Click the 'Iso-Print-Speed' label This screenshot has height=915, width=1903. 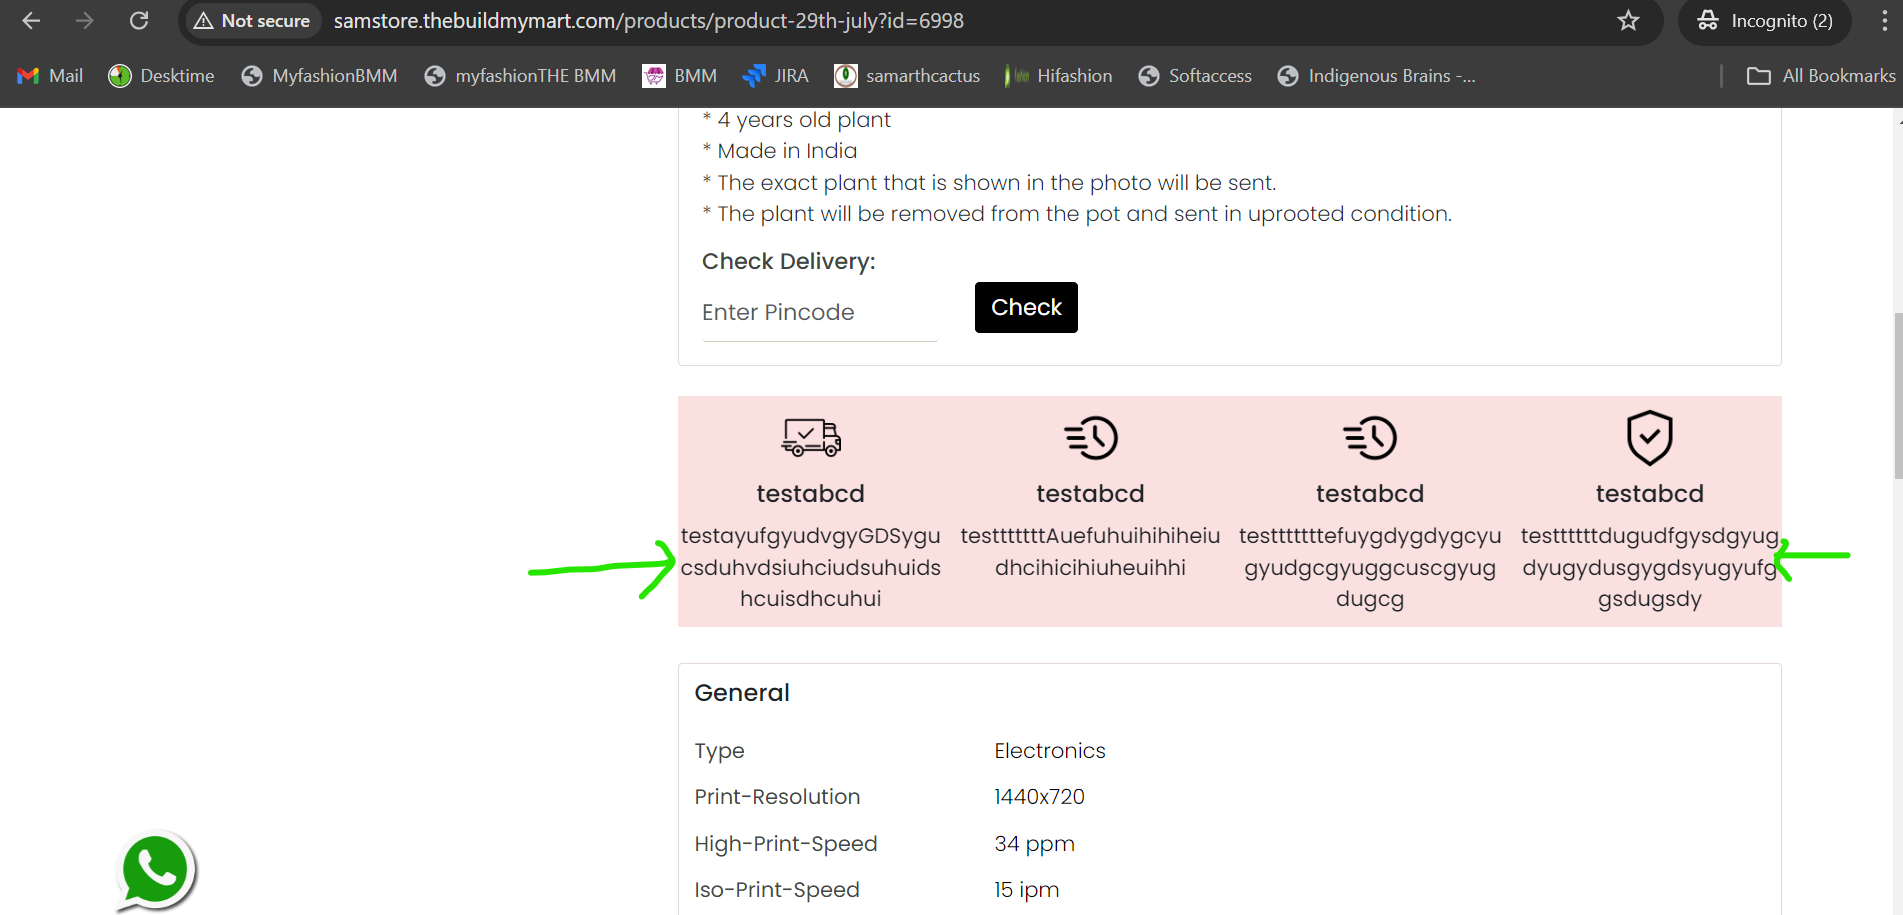[777, 890]
